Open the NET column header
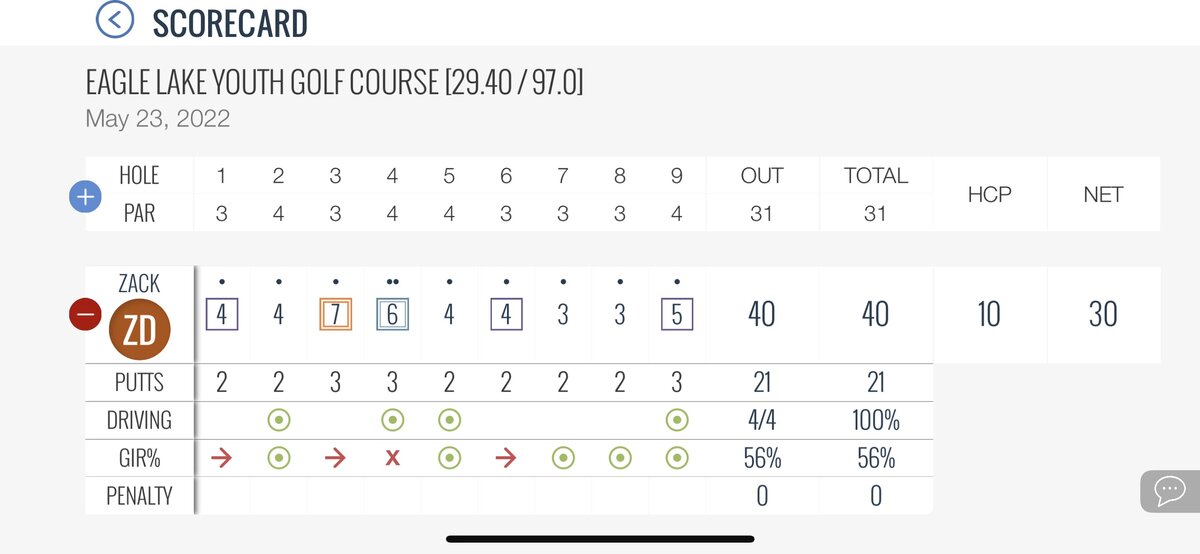 point(1103,194)
